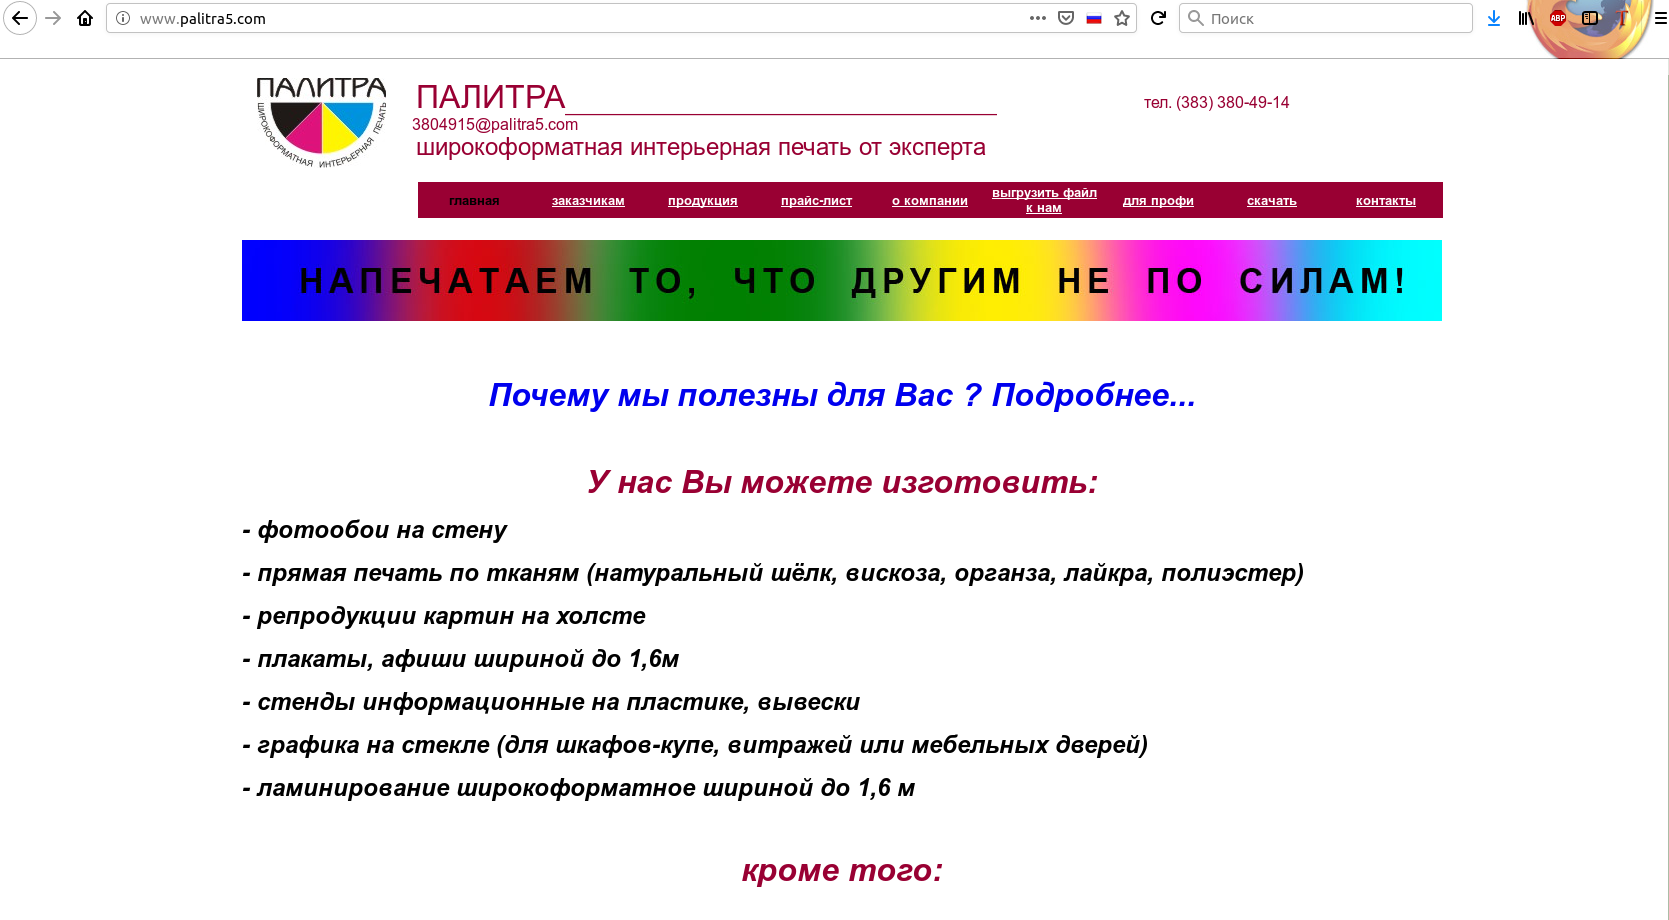Bookmark this page with the star icon

click(1122, 18)
